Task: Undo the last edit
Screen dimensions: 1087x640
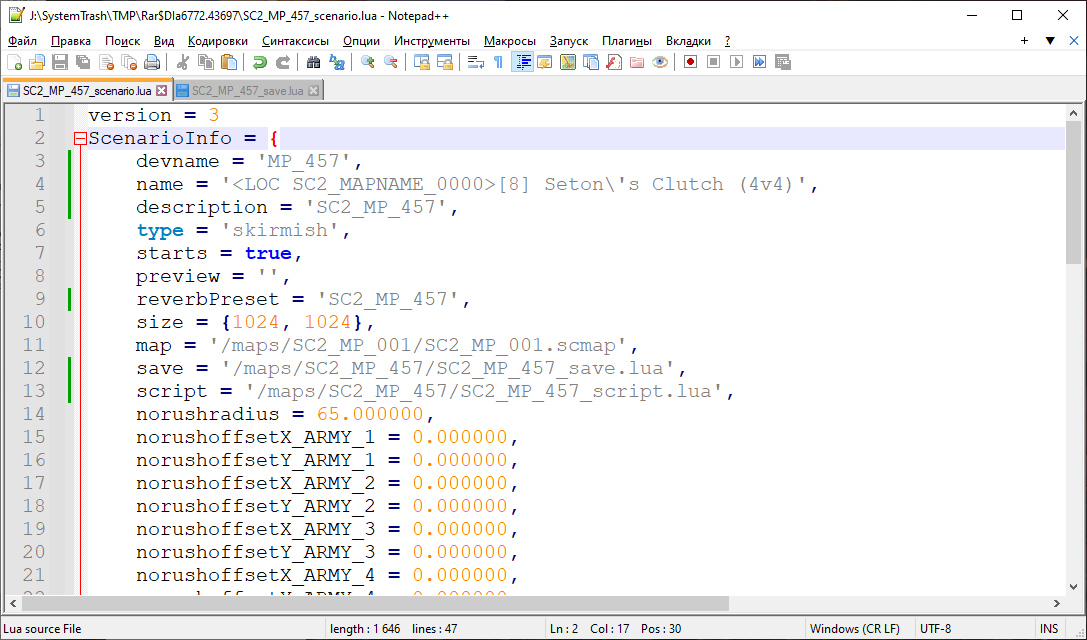Action: 260,62
